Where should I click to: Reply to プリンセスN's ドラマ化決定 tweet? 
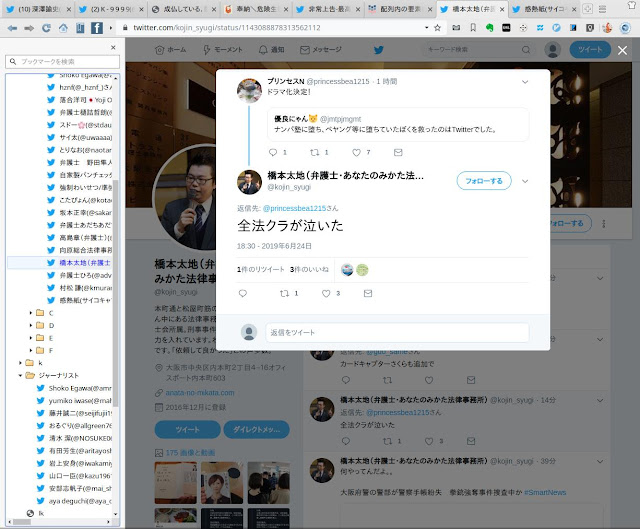[x=273, y=152]
